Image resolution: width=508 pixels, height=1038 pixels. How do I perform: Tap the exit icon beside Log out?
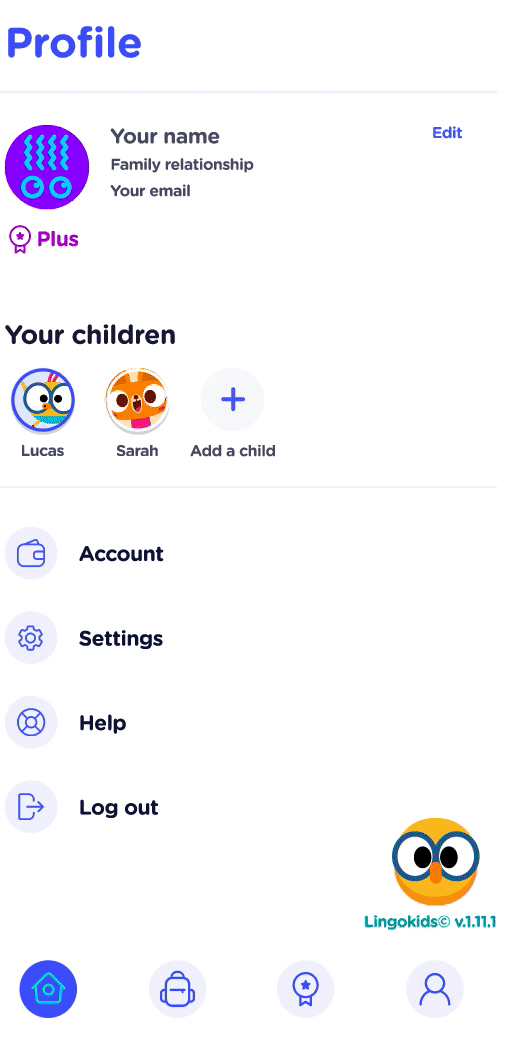coord(31,807)
